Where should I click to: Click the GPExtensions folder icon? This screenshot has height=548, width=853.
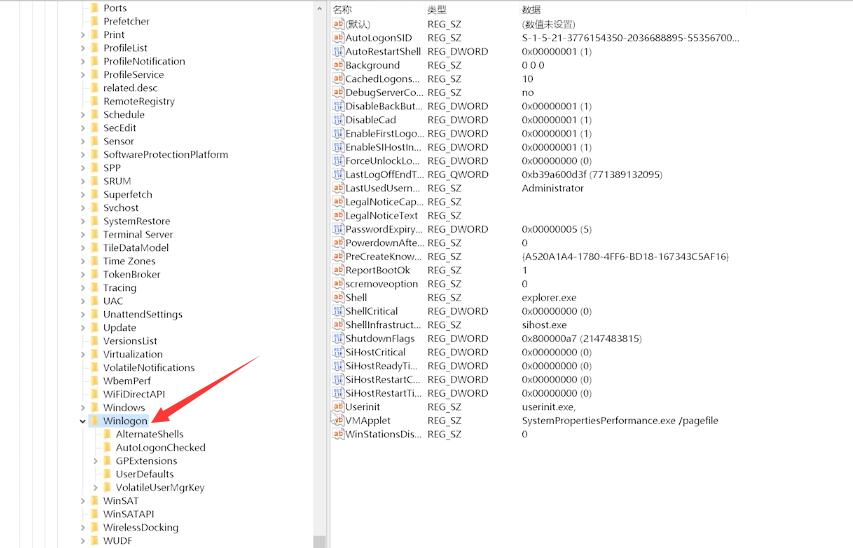[107, 460]
